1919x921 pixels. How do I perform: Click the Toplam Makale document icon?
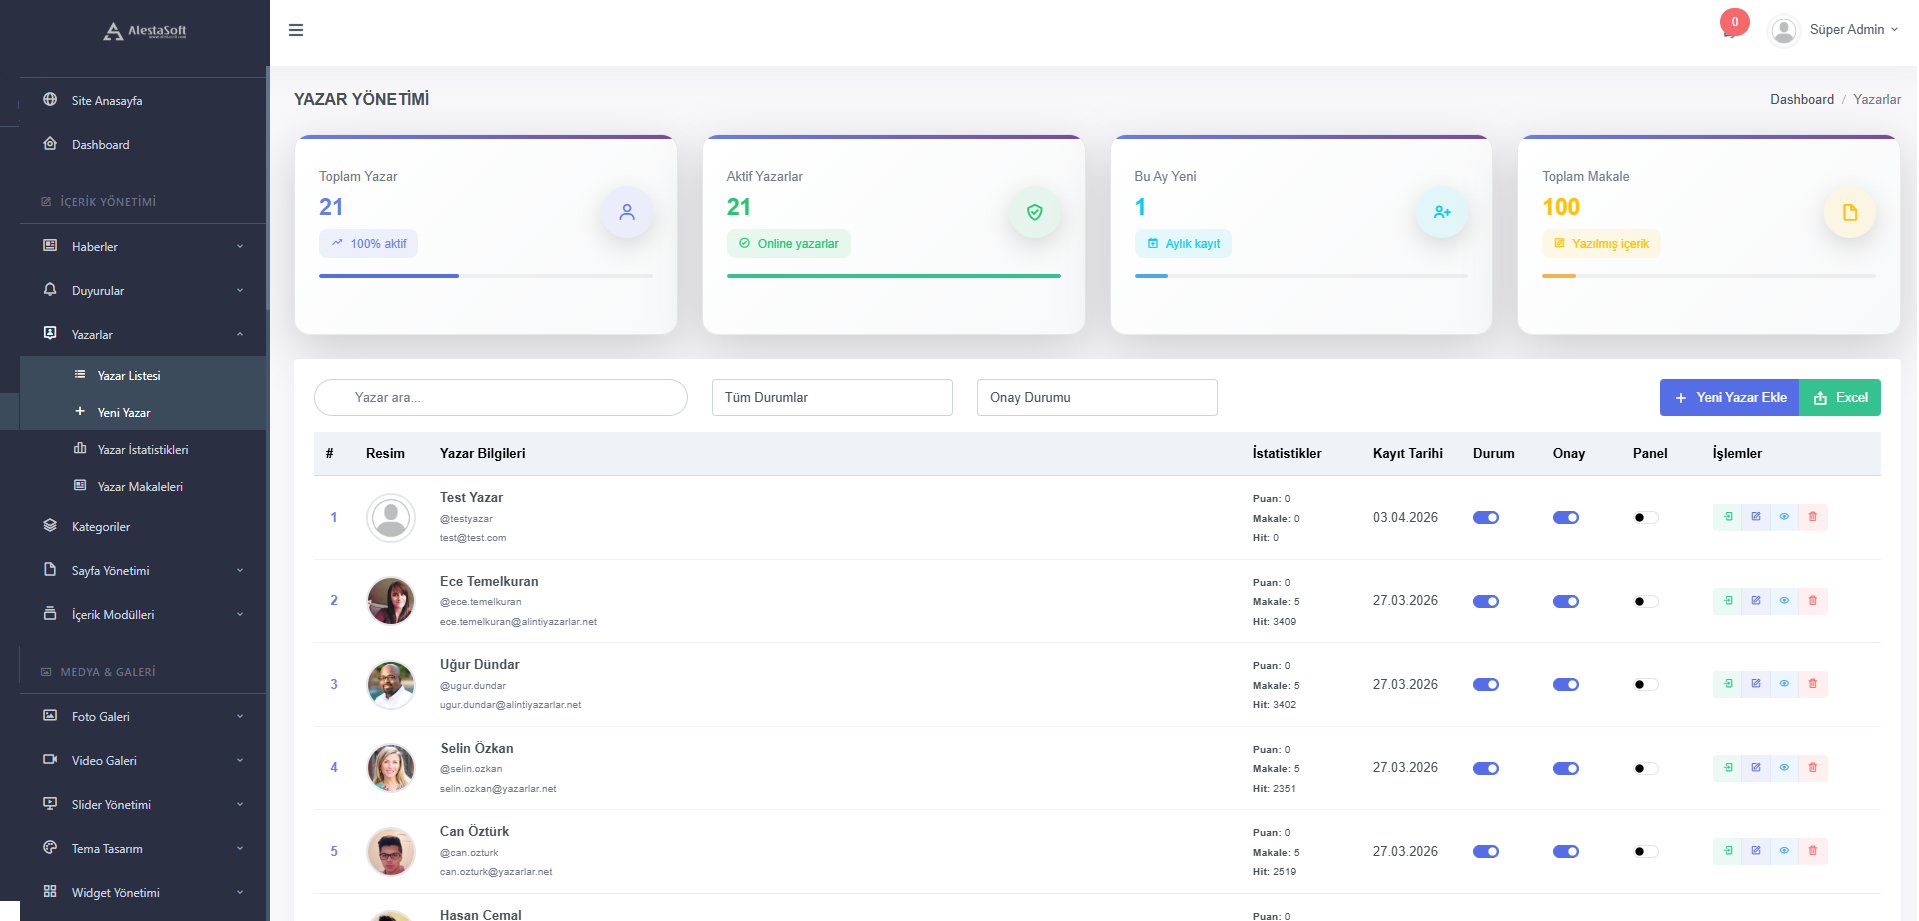[x=1849, y=213]
